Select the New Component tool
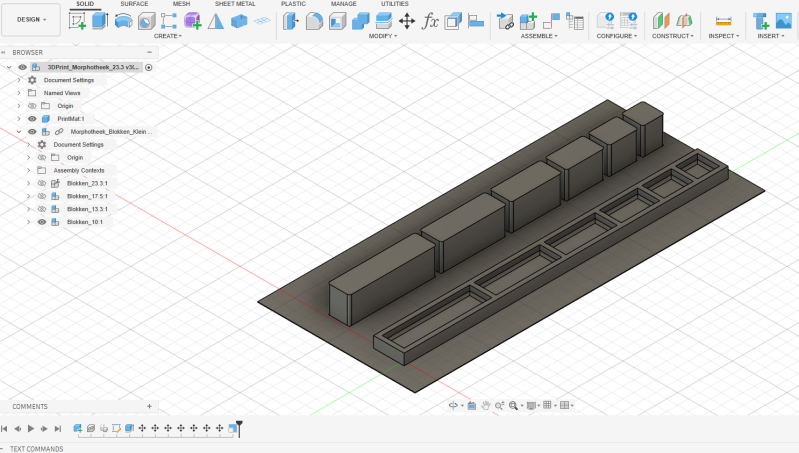Screen dimensions: 799x453 pos(528,21)
